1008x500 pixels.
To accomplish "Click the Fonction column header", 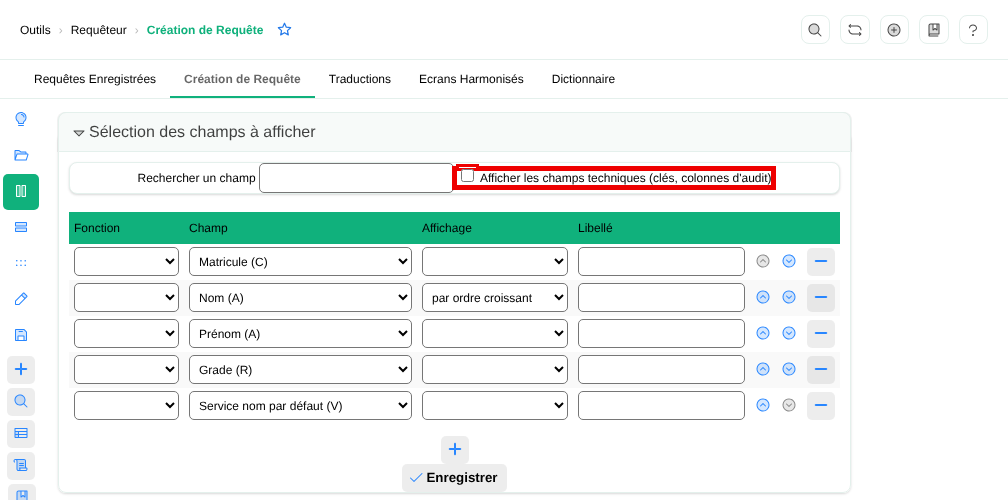I will pos(97,228).
